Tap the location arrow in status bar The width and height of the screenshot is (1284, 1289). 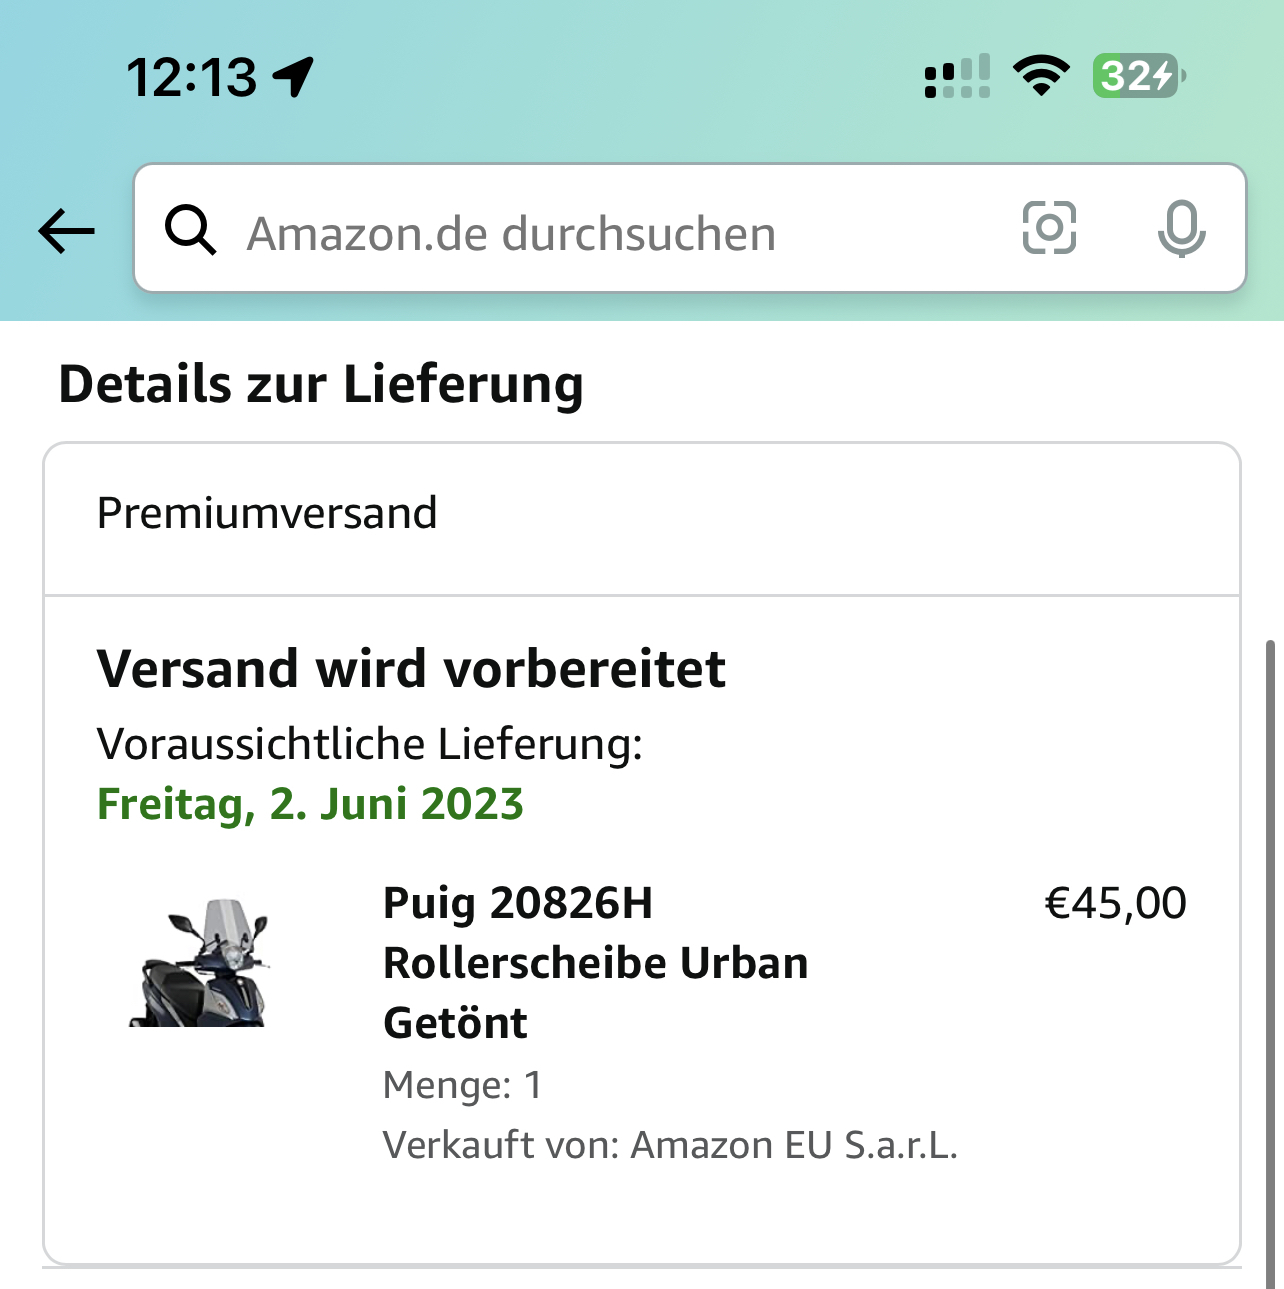pyautogui.click(x=294, y=77)
